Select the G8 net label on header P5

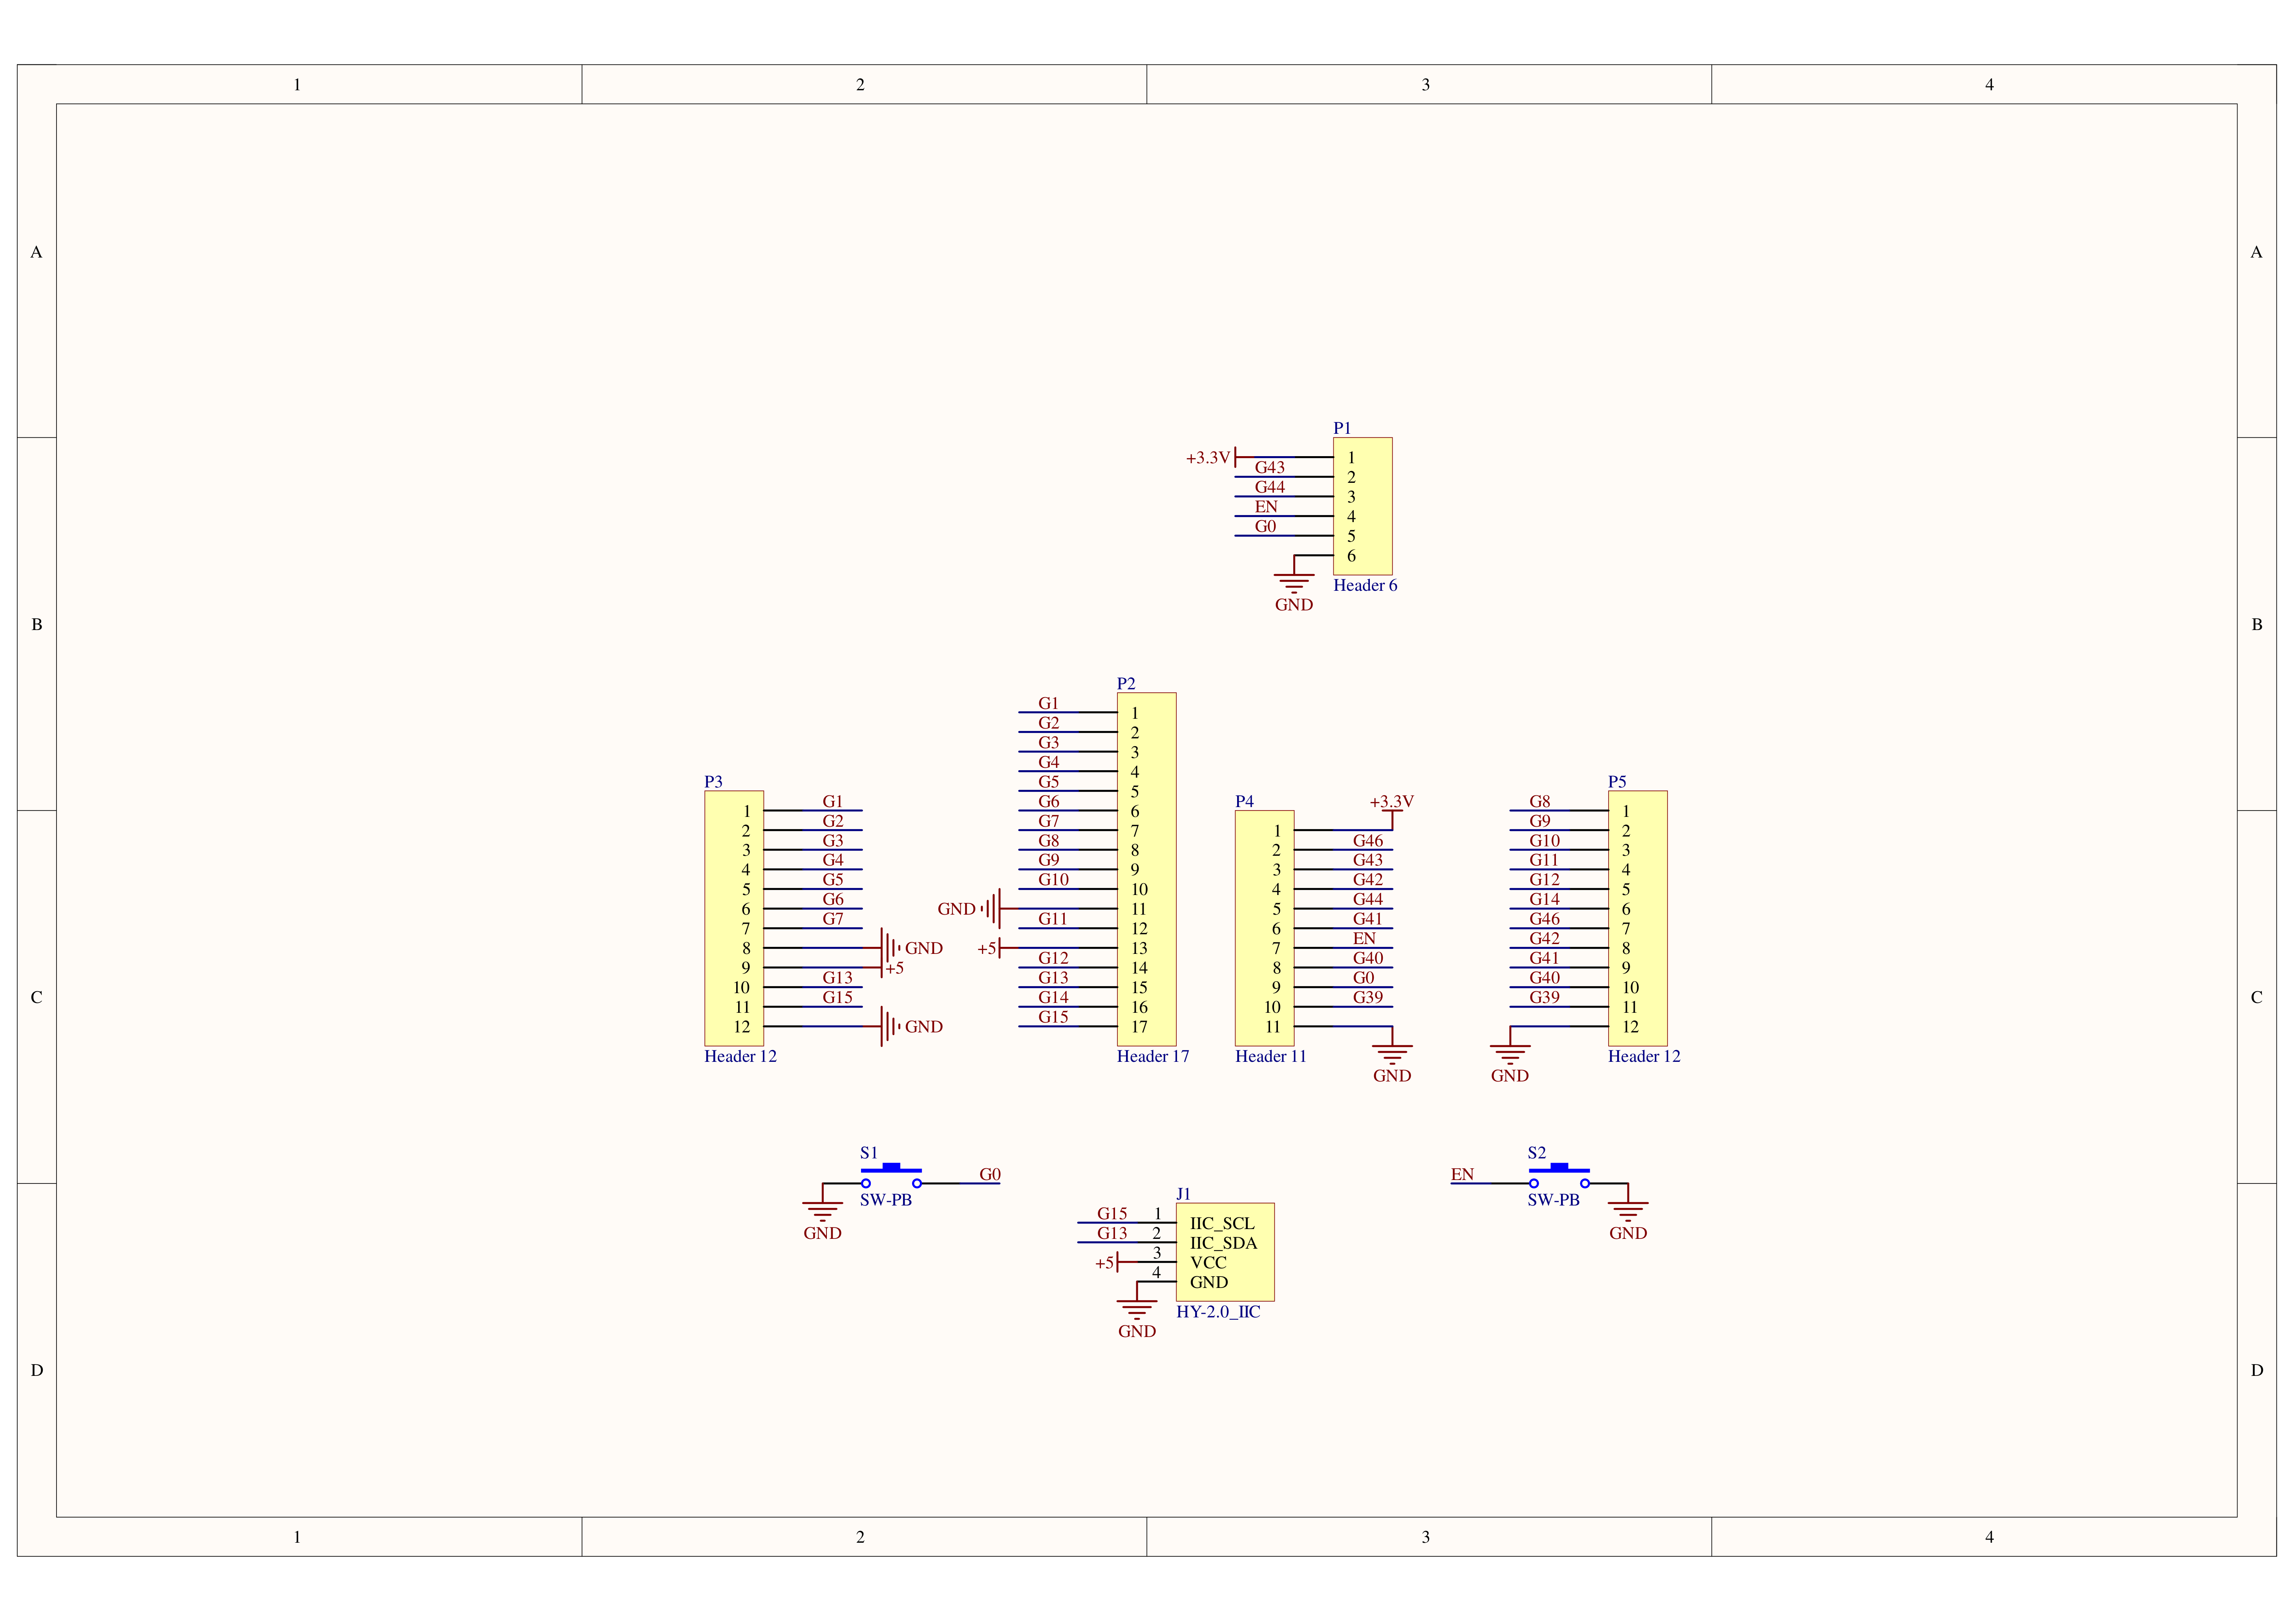pyautogui.click(x=1540, y=802)
